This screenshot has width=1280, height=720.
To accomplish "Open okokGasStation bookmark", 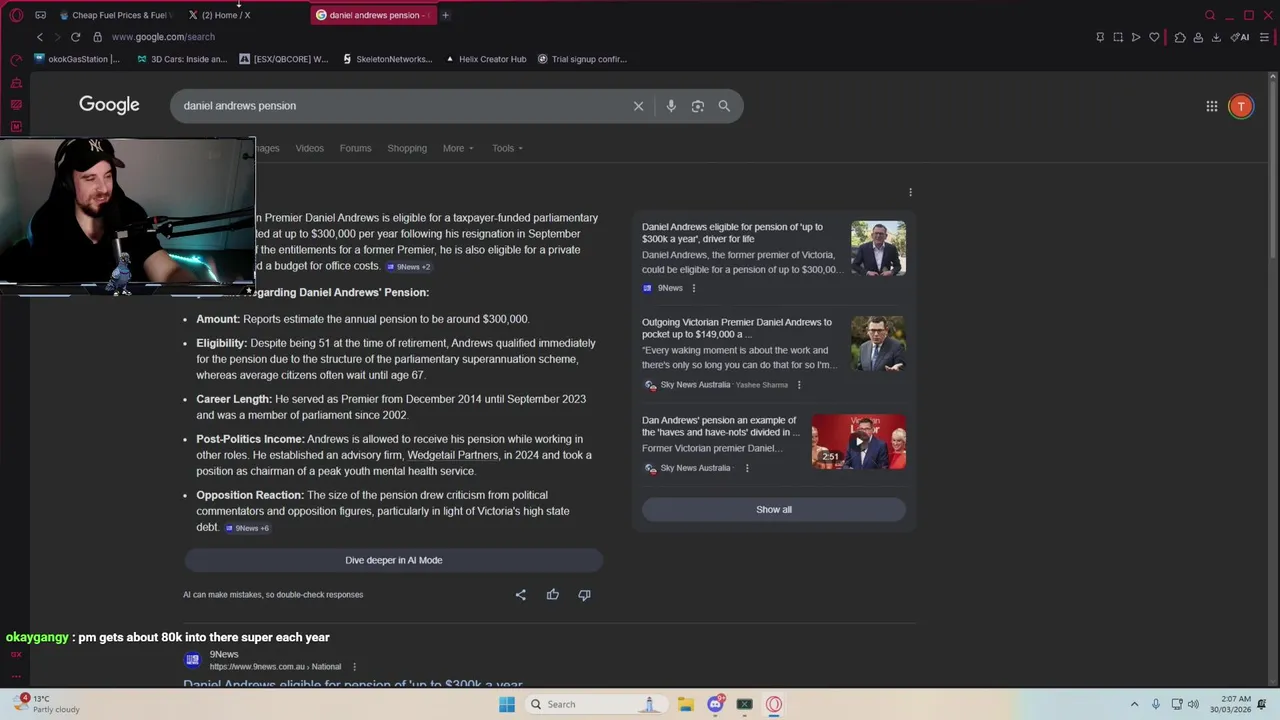I will pos(77,59).
